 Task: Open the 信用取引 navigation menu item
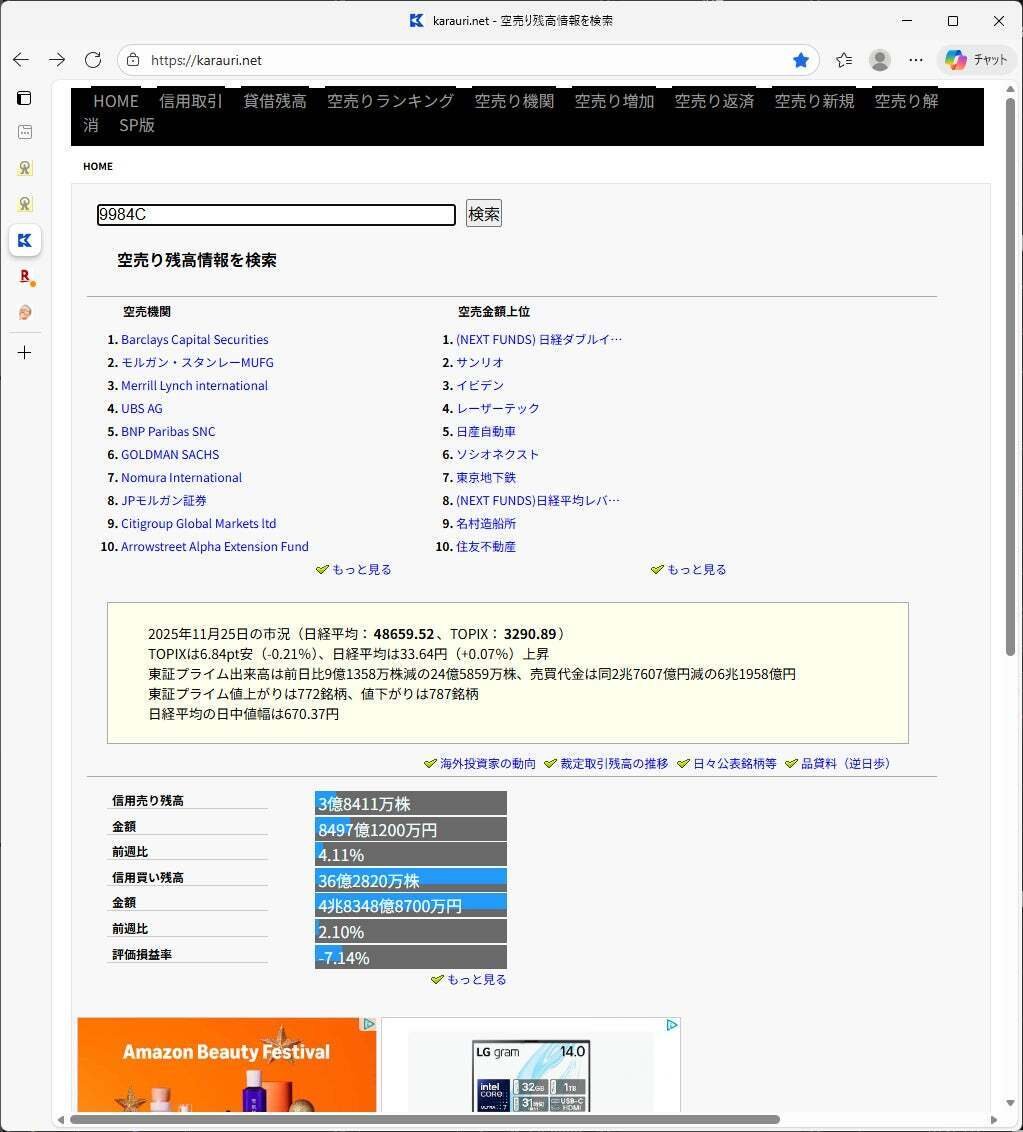tap(190, 101)
